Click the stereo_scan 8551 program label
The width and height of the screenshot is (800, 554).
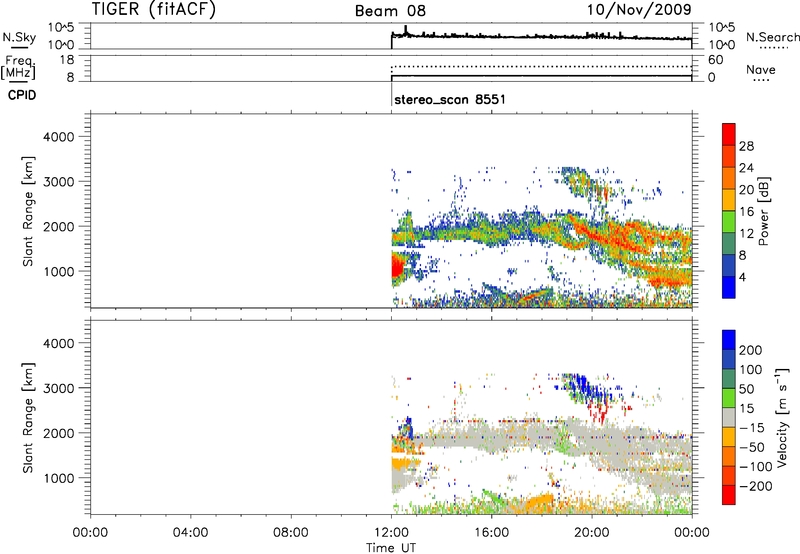click(450, 99)
